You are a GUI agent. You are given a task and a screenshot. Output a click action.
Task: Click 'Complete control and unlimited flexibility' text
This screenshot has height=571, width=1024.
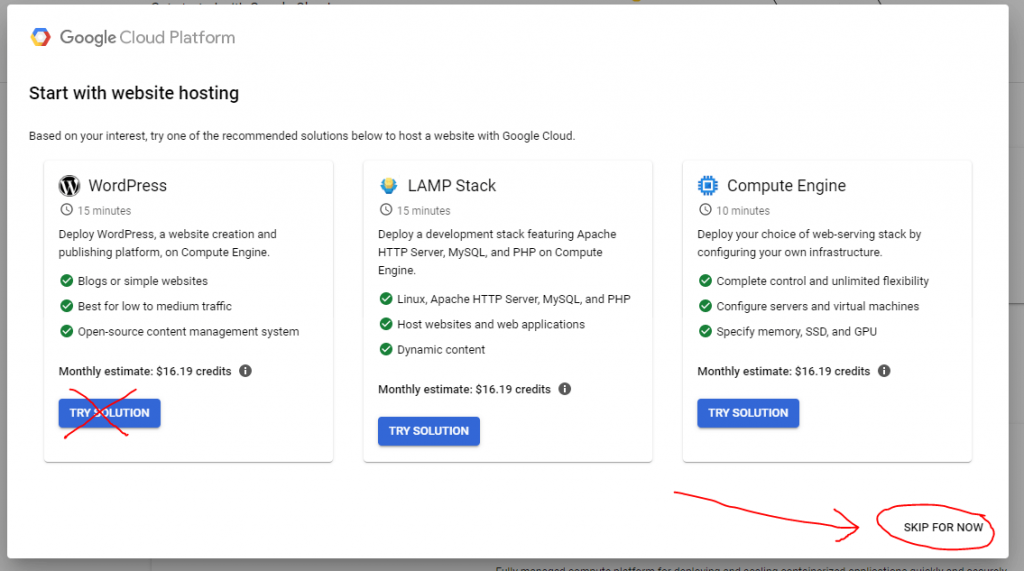pyautogui.click(x=822, y=281)
